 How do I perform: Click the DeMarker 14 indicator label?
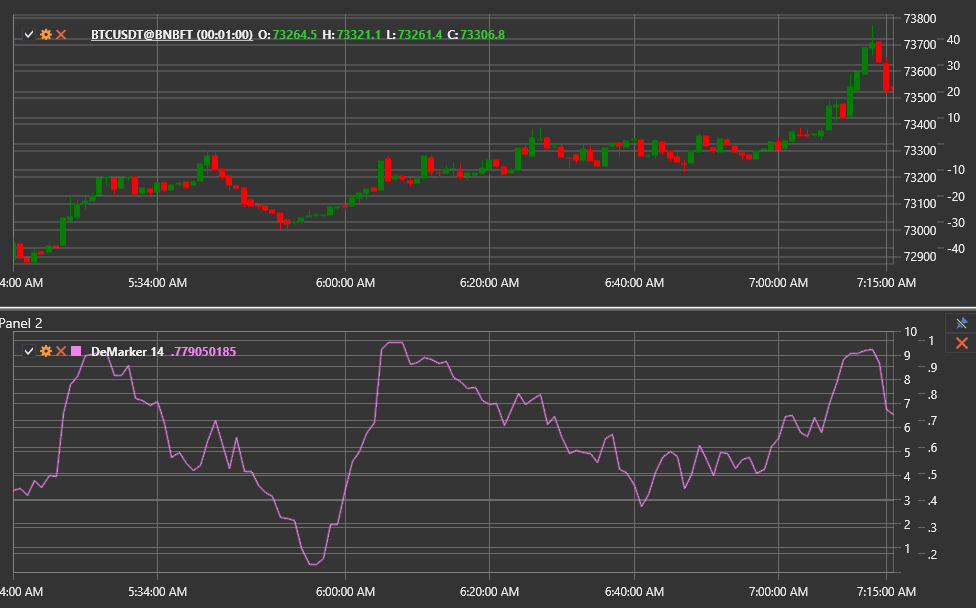(127, 352)
